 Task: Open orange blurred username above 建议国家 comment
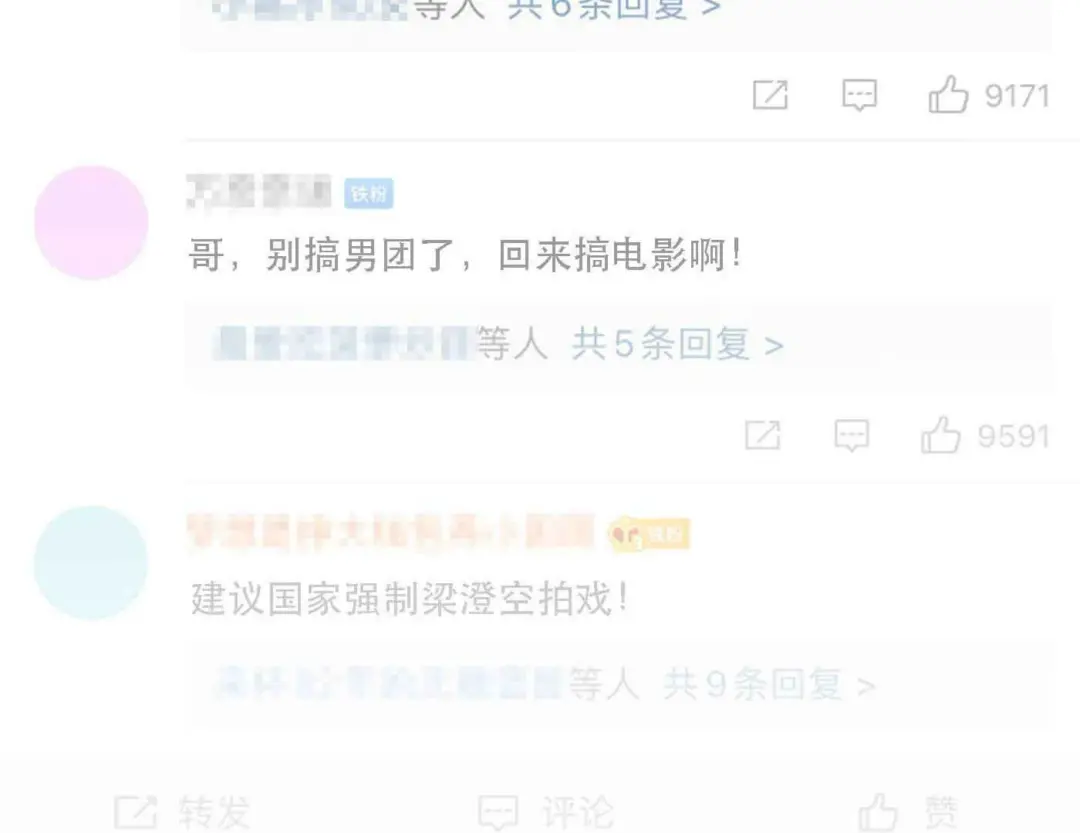tap(391, 531)
